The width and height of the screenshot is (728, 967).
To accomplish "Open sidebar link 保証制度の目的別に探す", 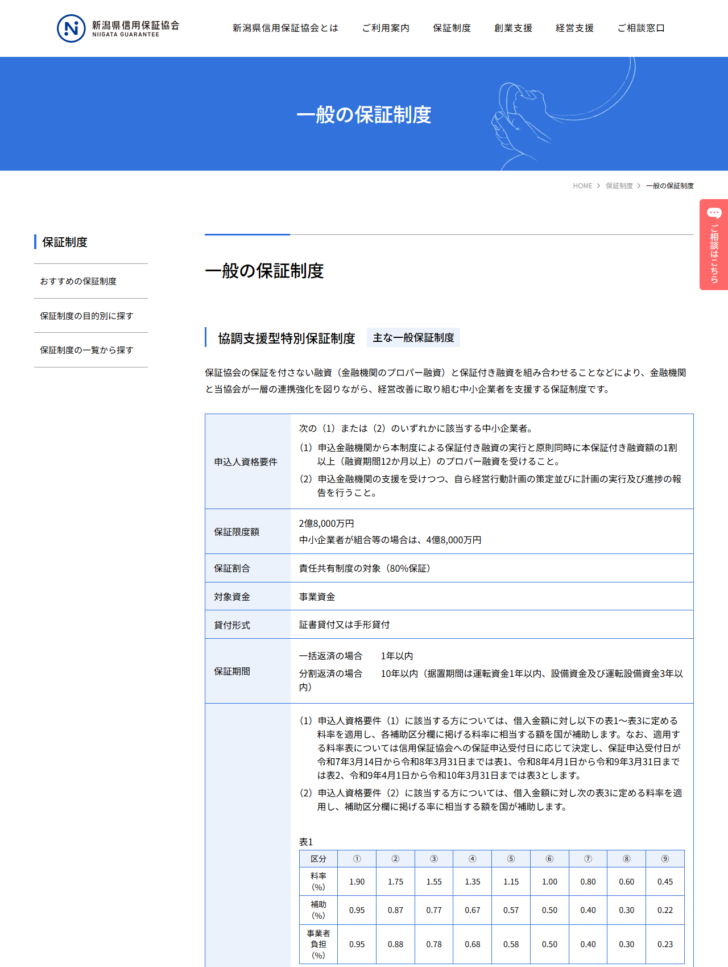I will (x=86, y=316).
